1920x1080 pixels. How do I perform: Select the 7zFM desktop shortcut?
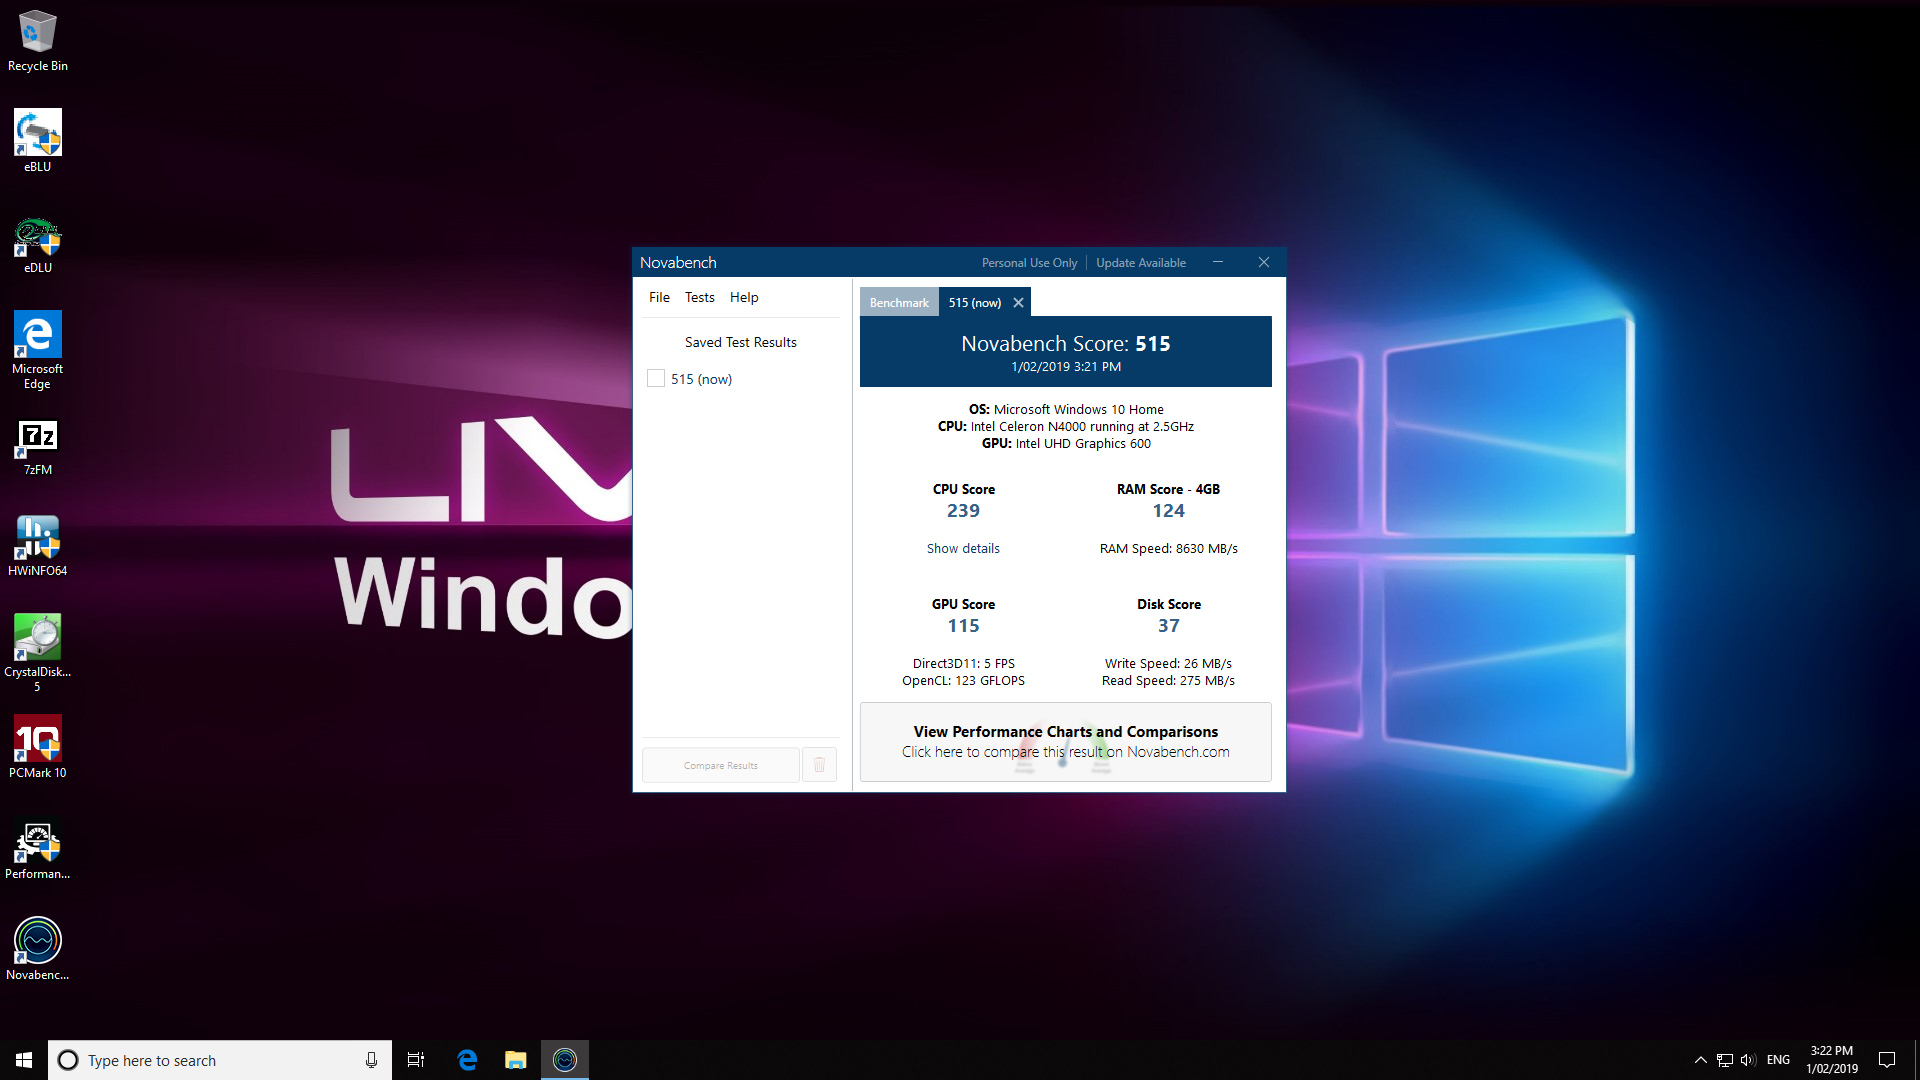[38, 446]
